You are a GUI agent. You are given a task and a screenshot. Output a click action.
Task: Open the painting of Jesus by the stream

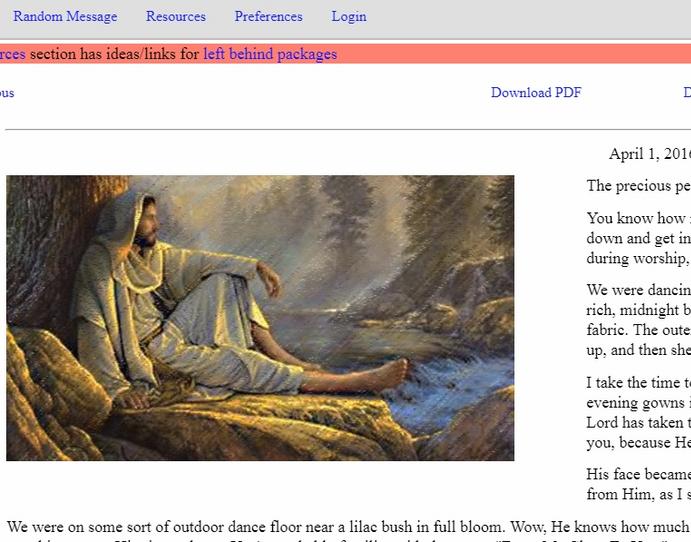[260, 318]
